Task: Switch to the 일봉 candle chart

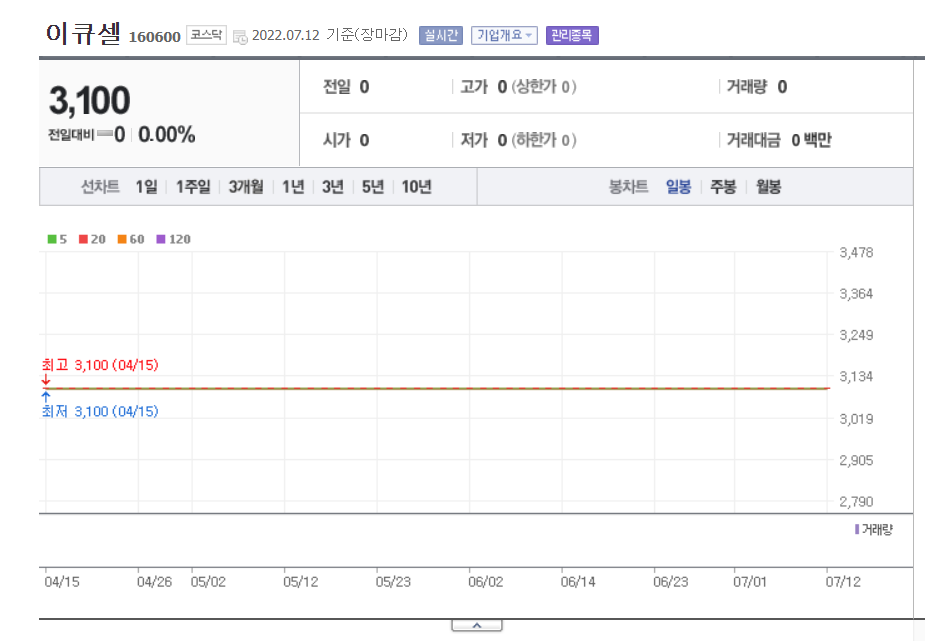Action: tap(678, 187)
